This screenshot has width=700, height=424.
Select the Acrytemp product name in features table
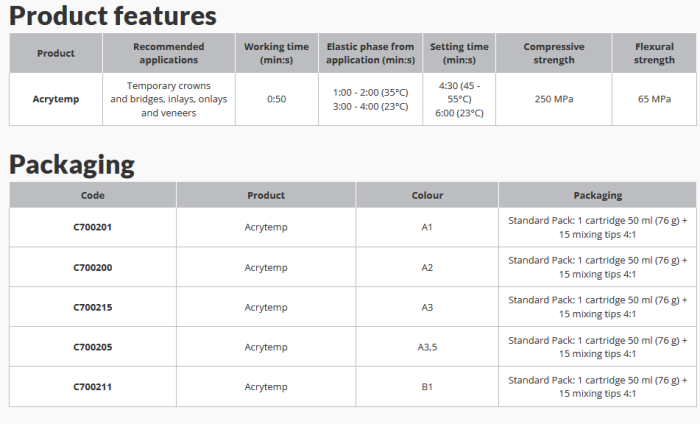click(x=56, y=99)
